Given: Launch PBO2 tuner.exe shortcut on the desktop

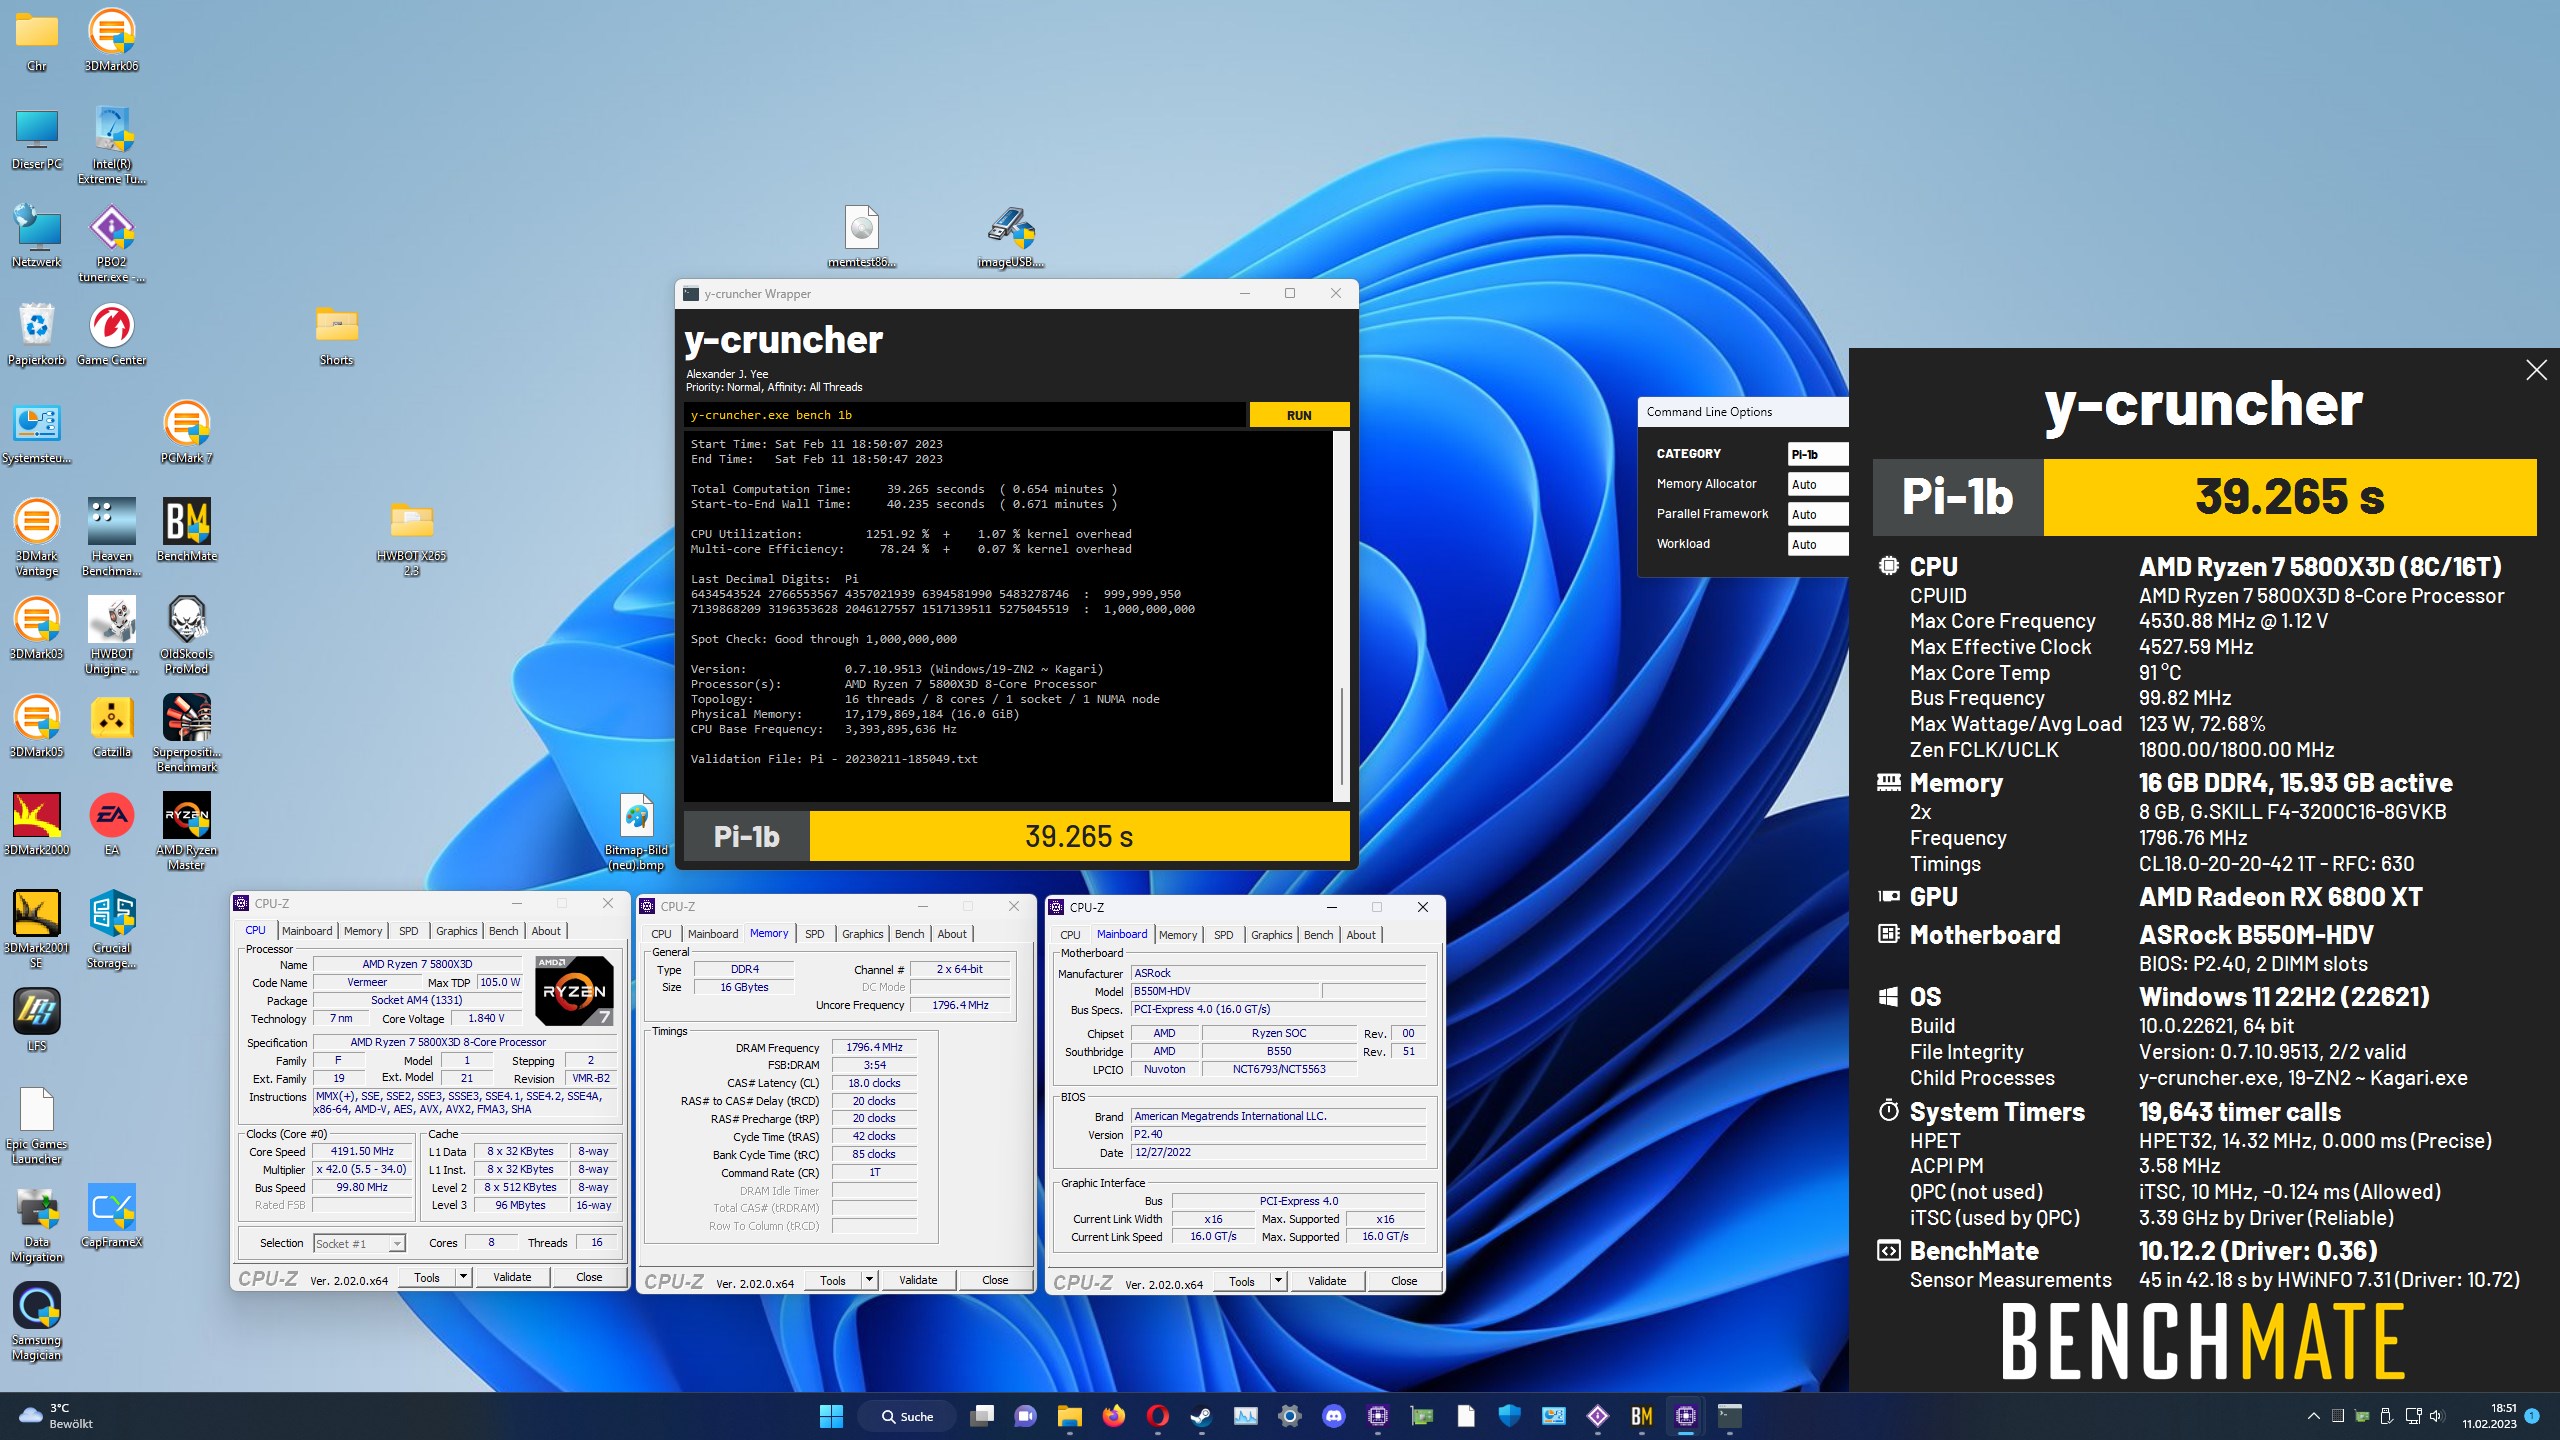Looking at the screenshot, I should [x=111, y=243].
